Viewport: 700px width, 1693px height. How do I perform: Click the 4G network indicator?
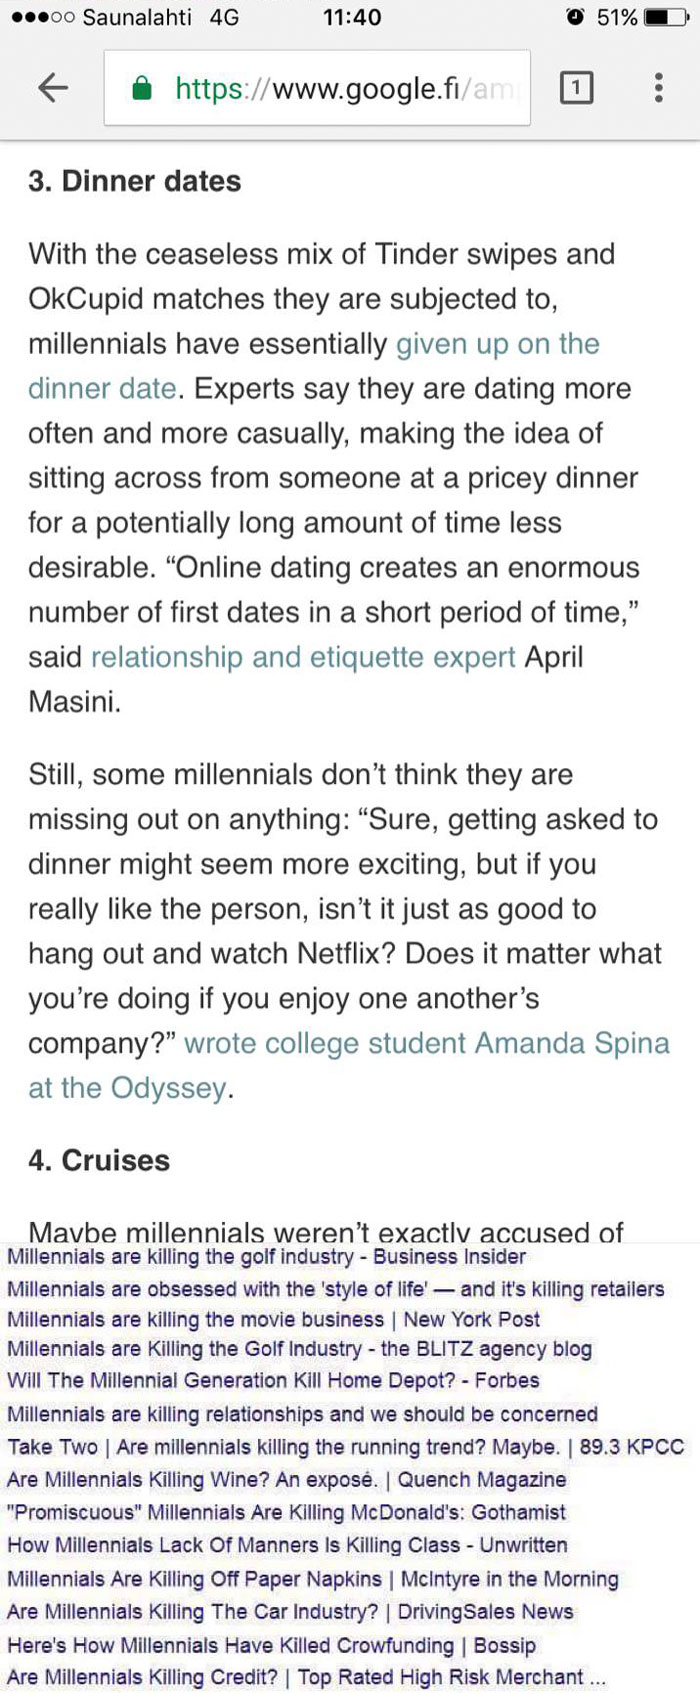(x=224, y=16)
